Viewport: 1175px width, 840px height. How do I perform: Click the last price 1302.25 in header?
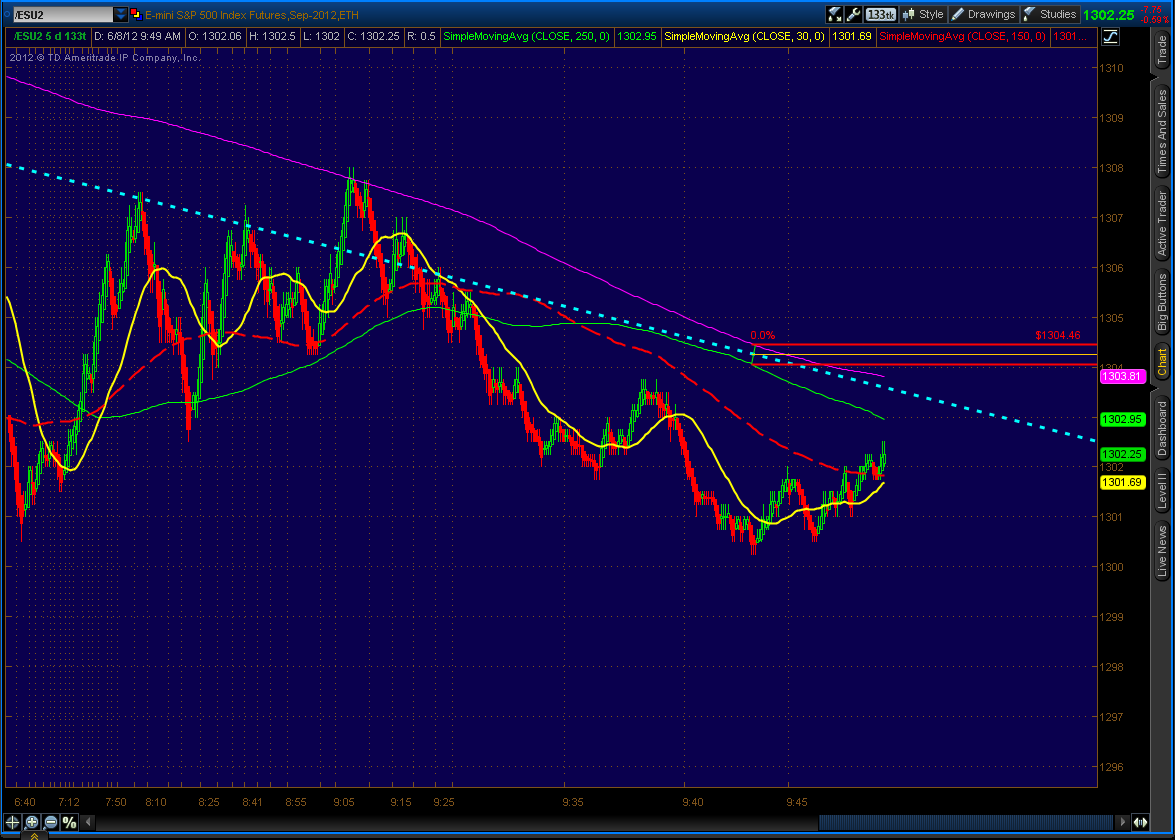(1108, 15)
